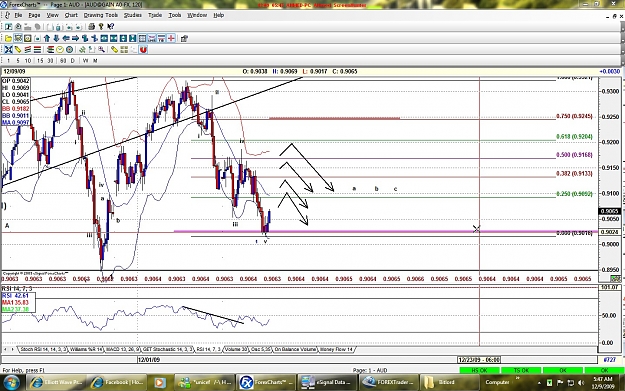Screen dimensions: 625x391
Task: Click the blue up arrow chart icon
Action: (47, 39)
